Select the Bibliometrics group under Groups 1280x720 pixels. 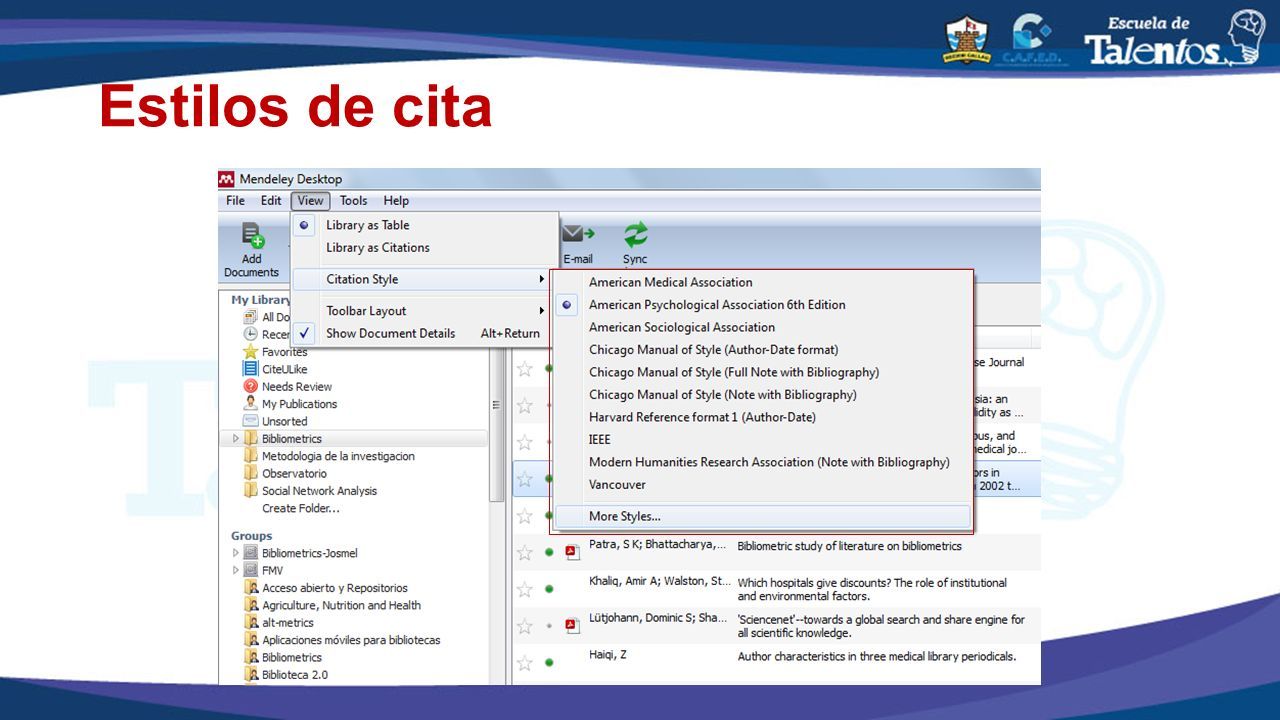point(292,657)
